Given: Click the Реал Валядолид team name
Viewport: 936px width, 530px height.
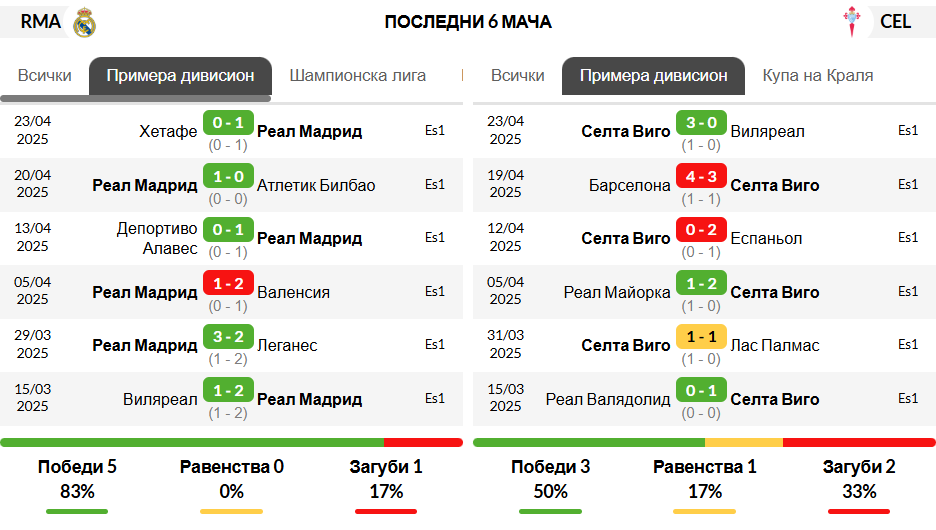Looking at the screenshot, I should 608,399.
